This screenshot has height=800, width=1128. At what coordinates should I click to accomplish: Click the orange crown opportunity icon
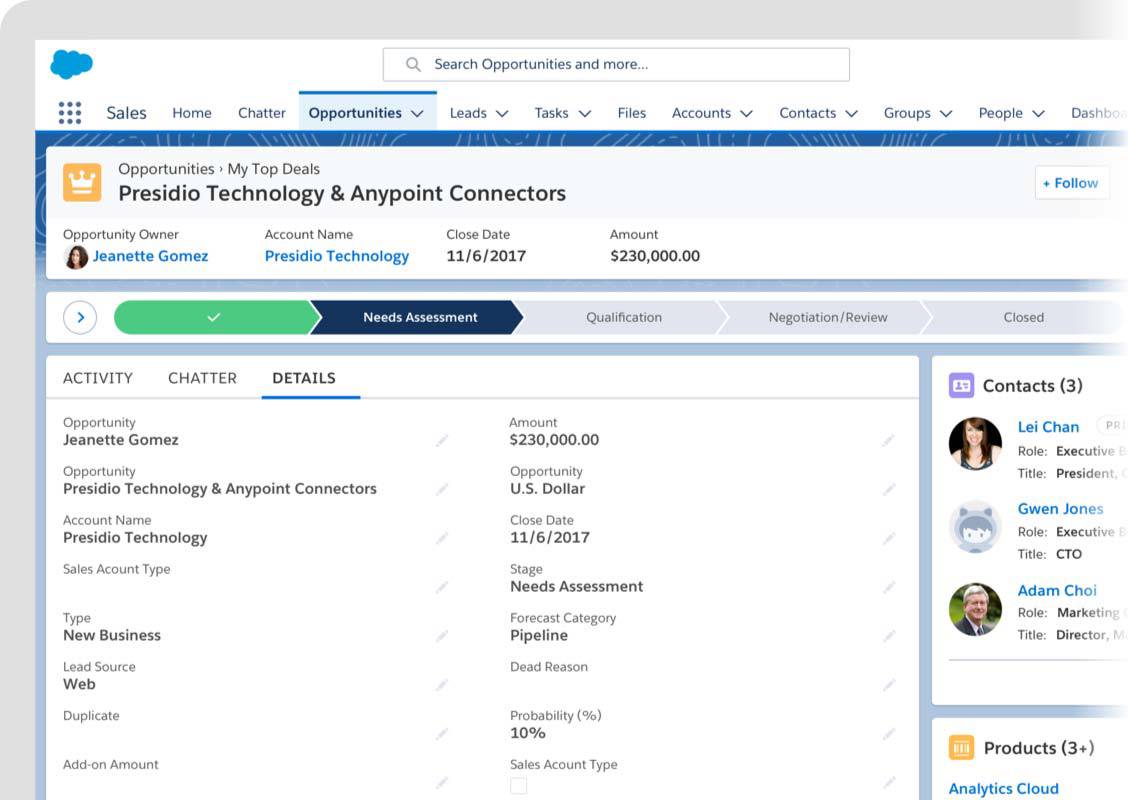point(82,182)
